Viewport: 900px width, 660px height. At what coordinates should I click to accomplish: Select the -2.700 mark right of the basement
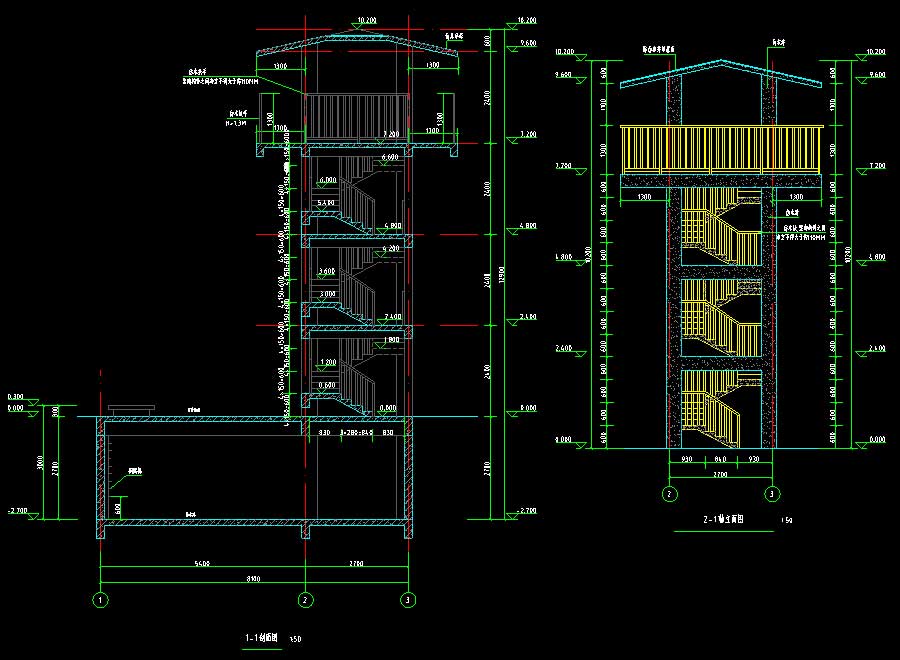(x=526, y=510)
